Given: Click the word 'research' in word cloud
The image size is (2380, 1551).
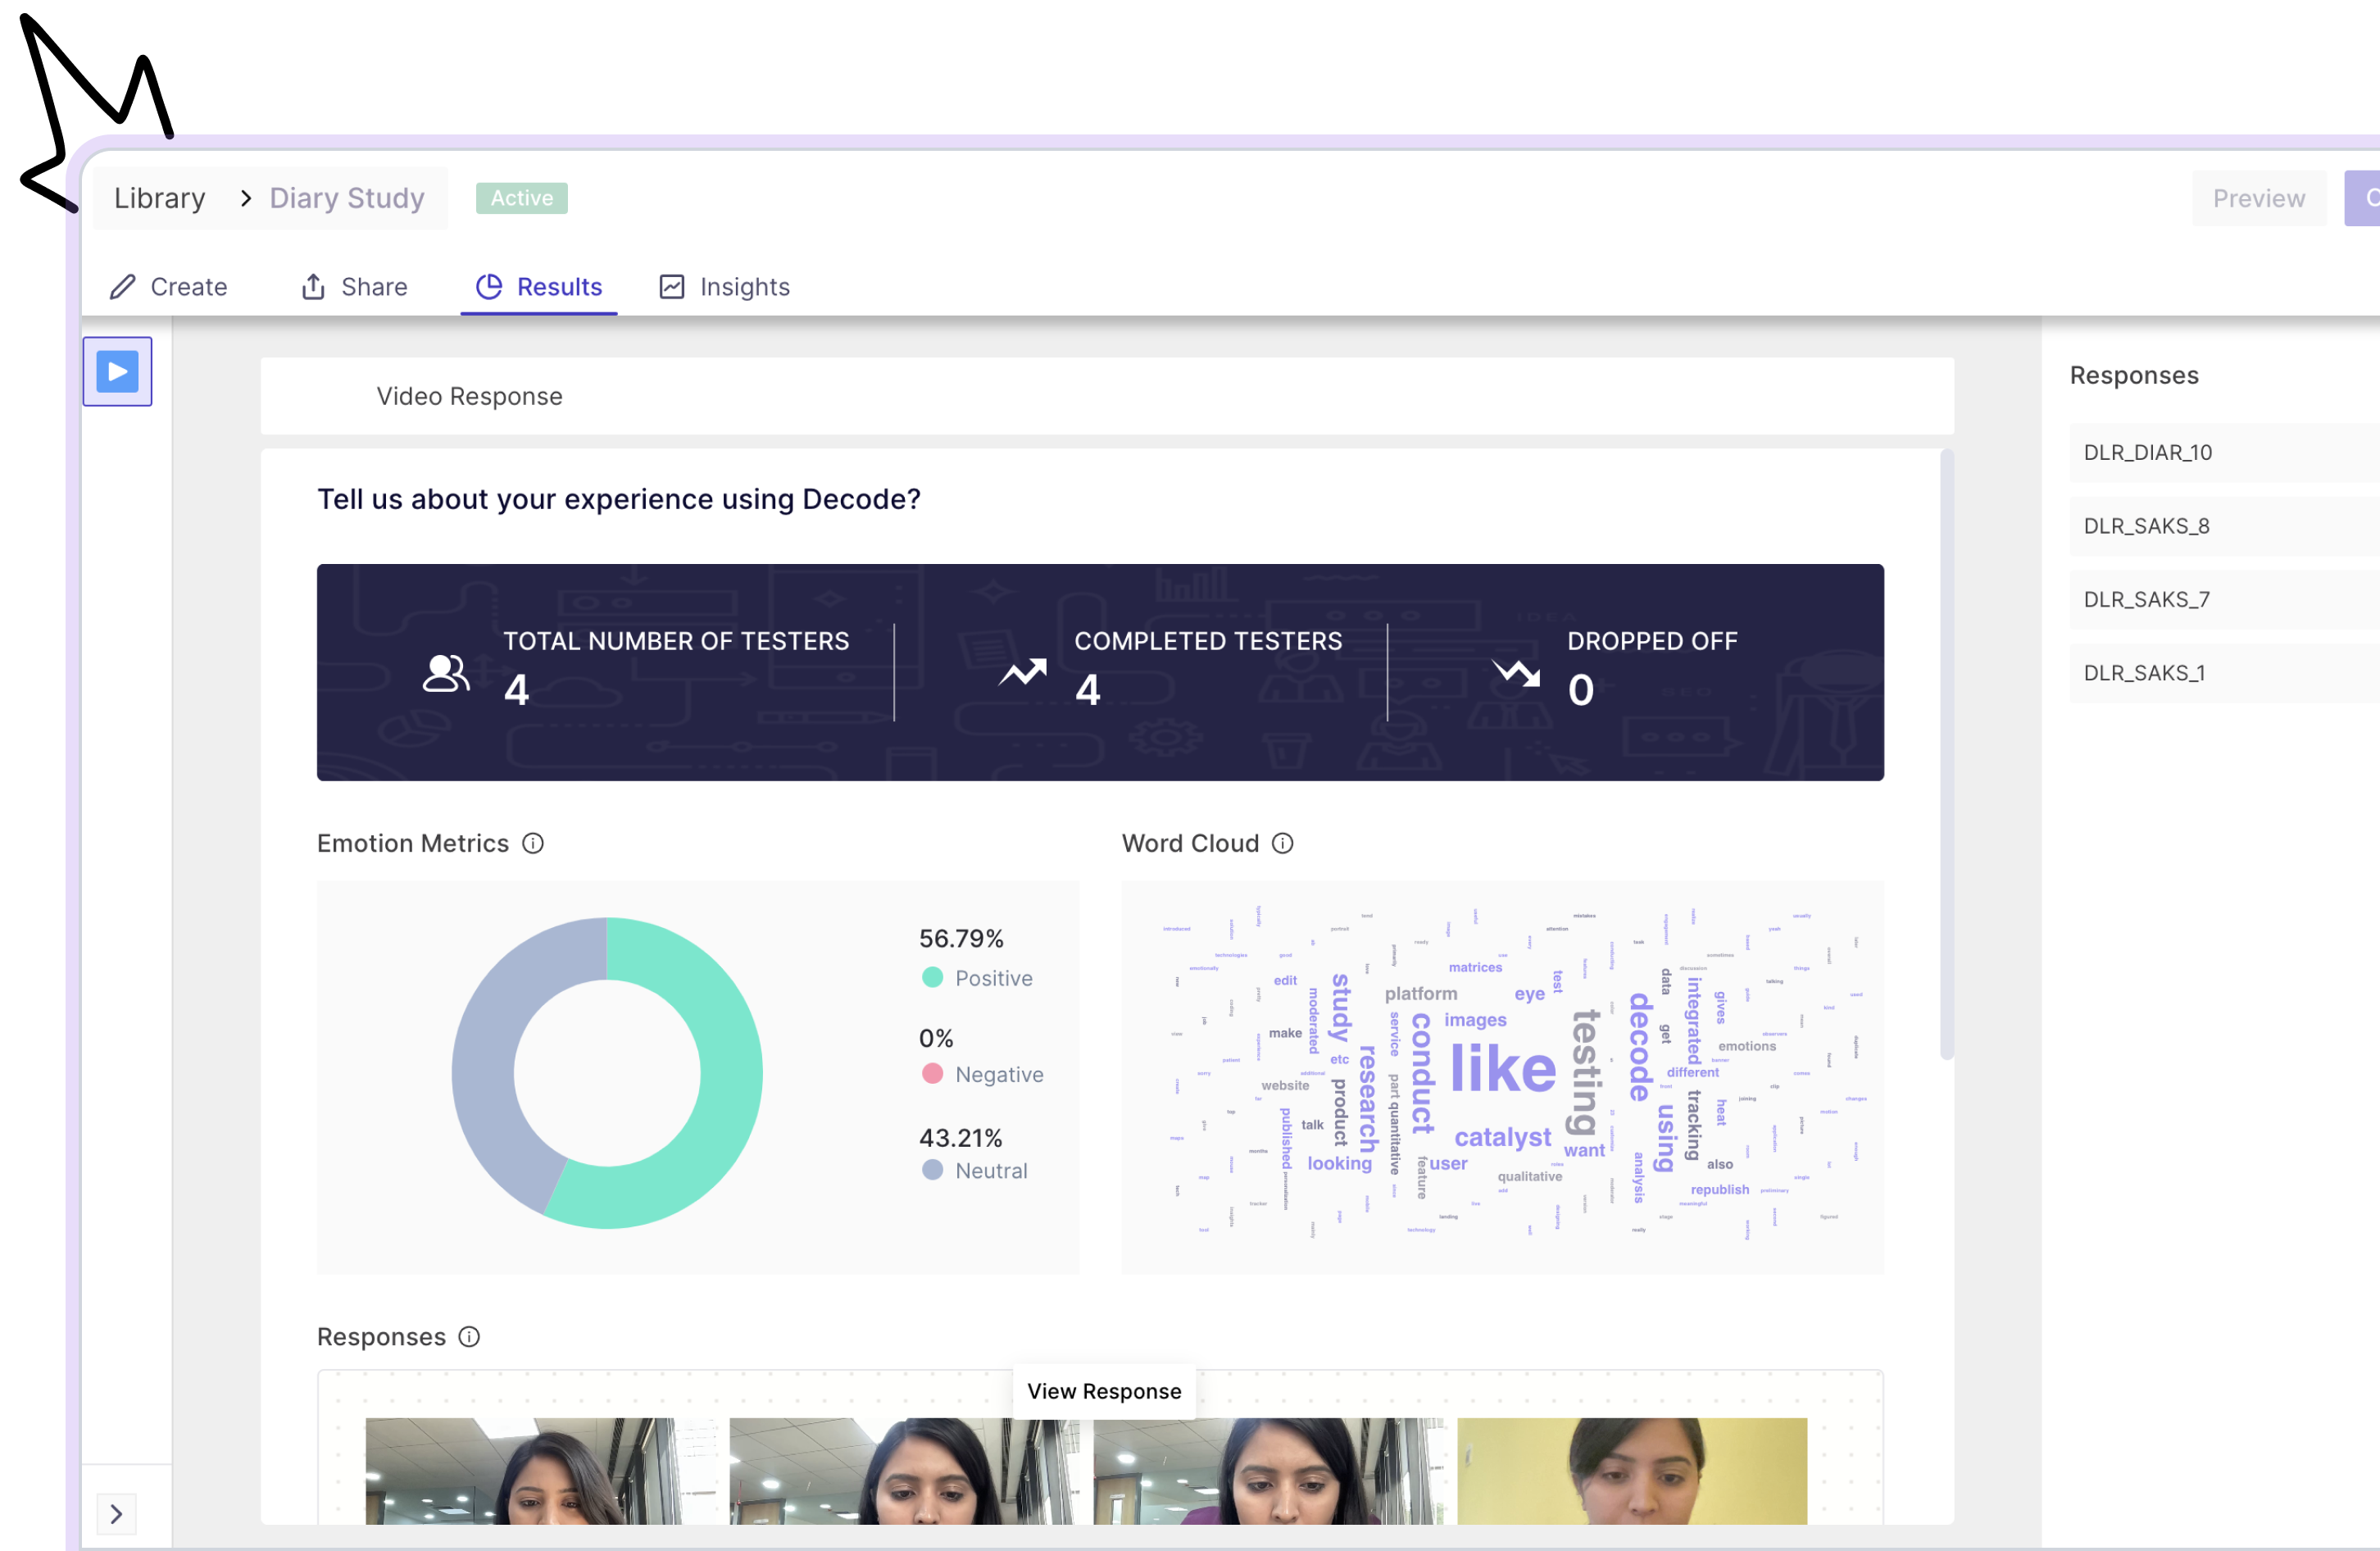Looking at the screenshot, I should (x=1367, y=1098).
